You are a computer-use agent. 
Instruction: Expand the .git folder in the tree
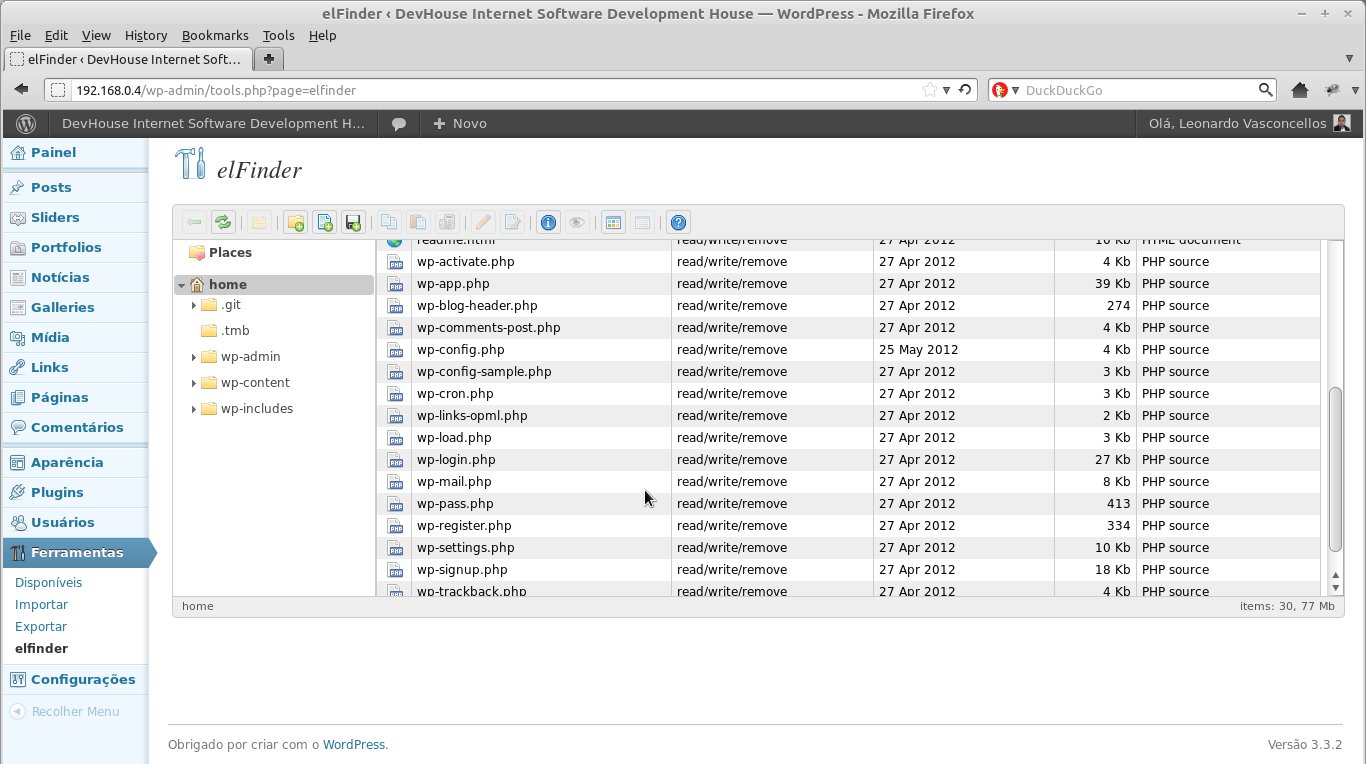(x=193, y=305)
